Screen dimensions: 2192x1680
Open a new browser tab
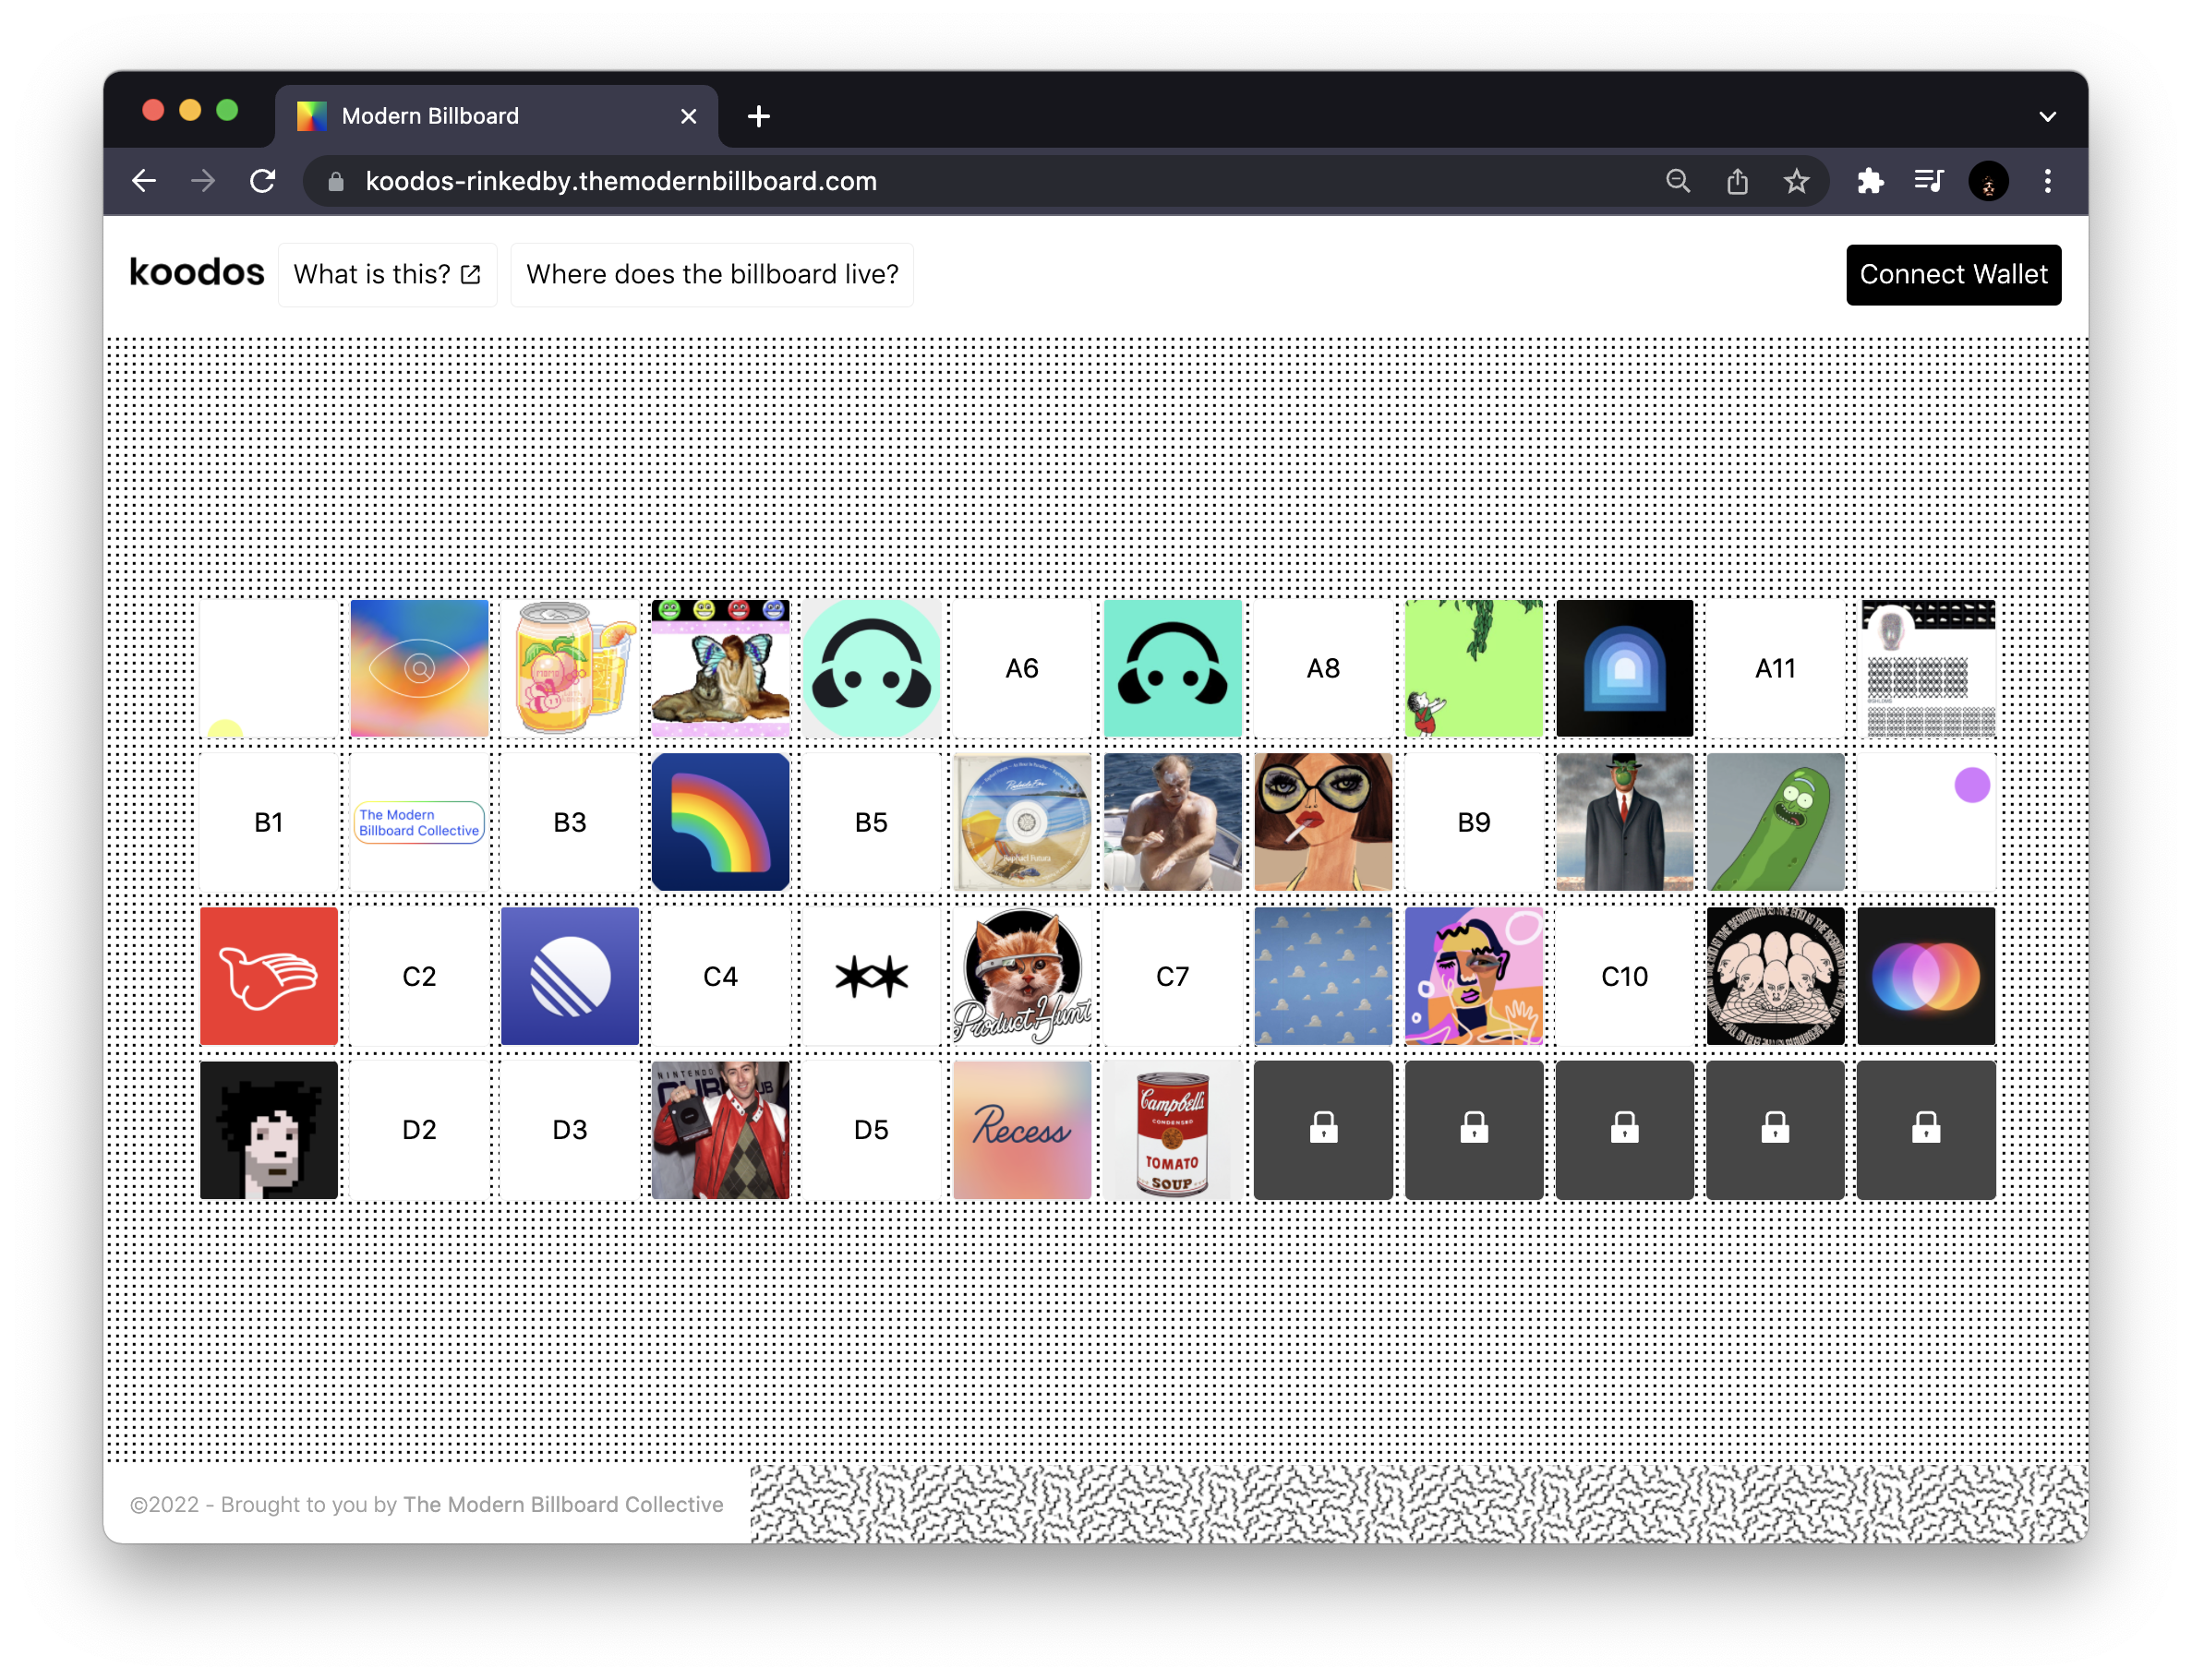(x=758, y=116)
